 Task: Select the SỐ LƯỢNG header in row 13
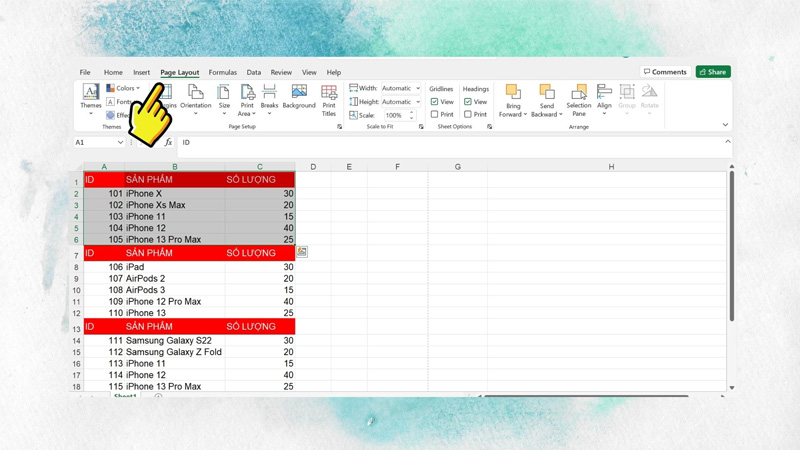pyautogui.click(x=260, y=327)
